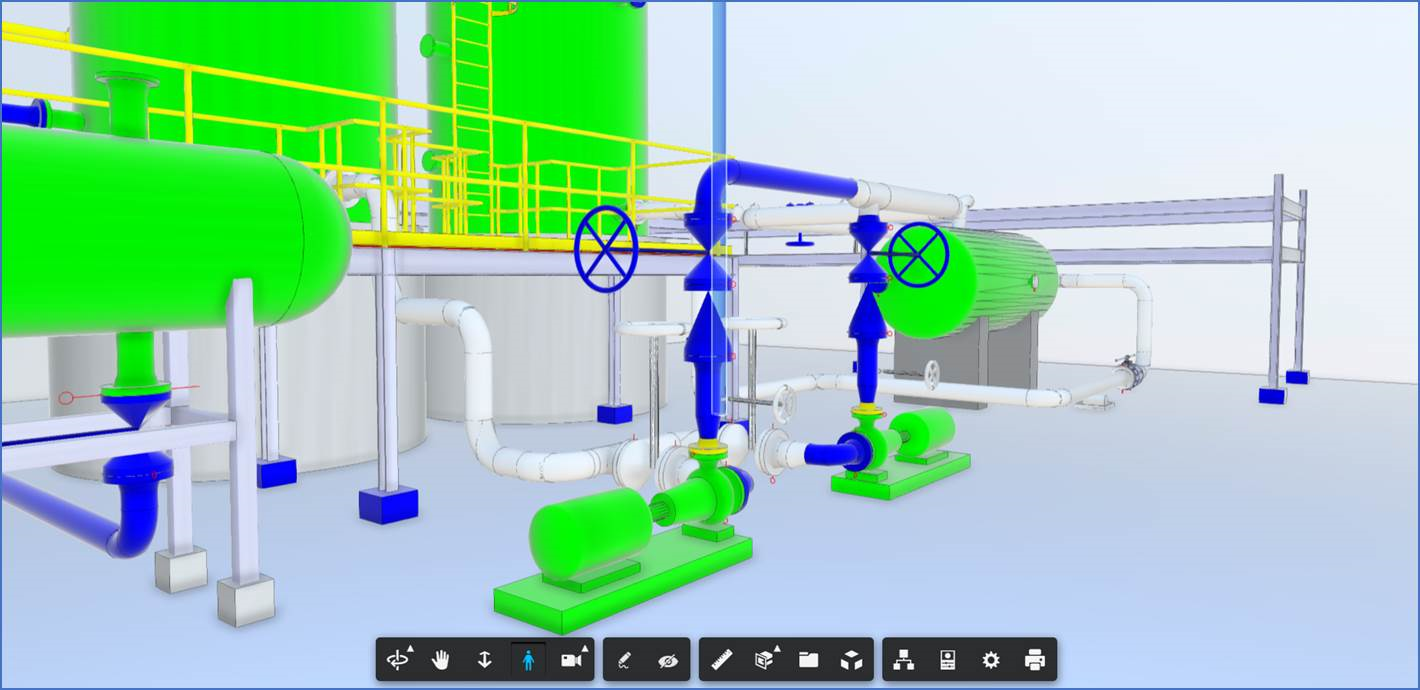
Task: Toggle the hide objects eye icon
Action: 668,660
